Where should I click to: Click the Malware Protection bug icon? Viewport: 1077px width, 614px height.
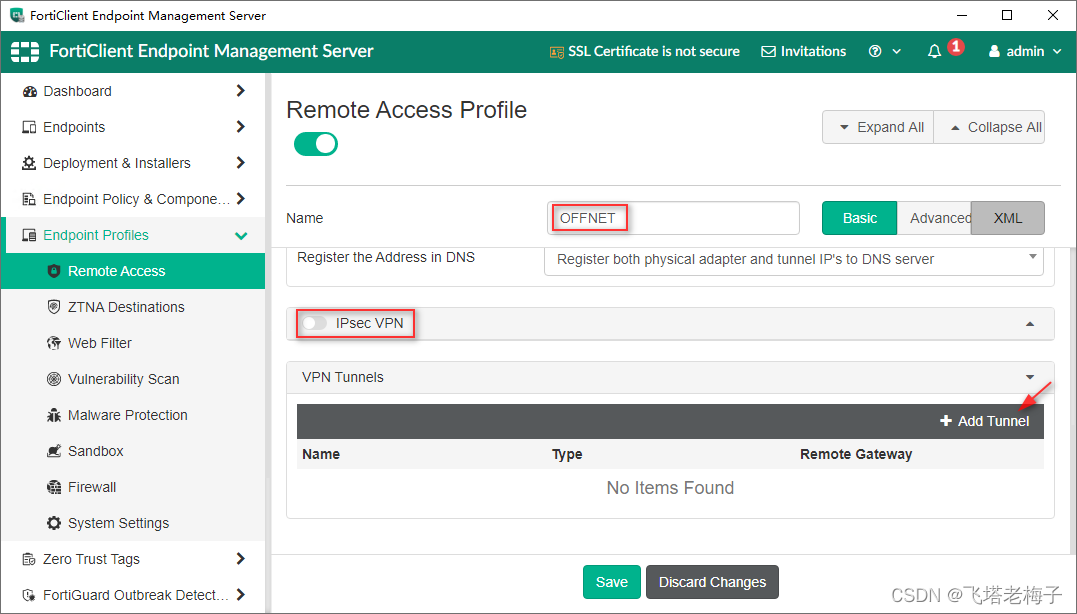coord(54,416)
